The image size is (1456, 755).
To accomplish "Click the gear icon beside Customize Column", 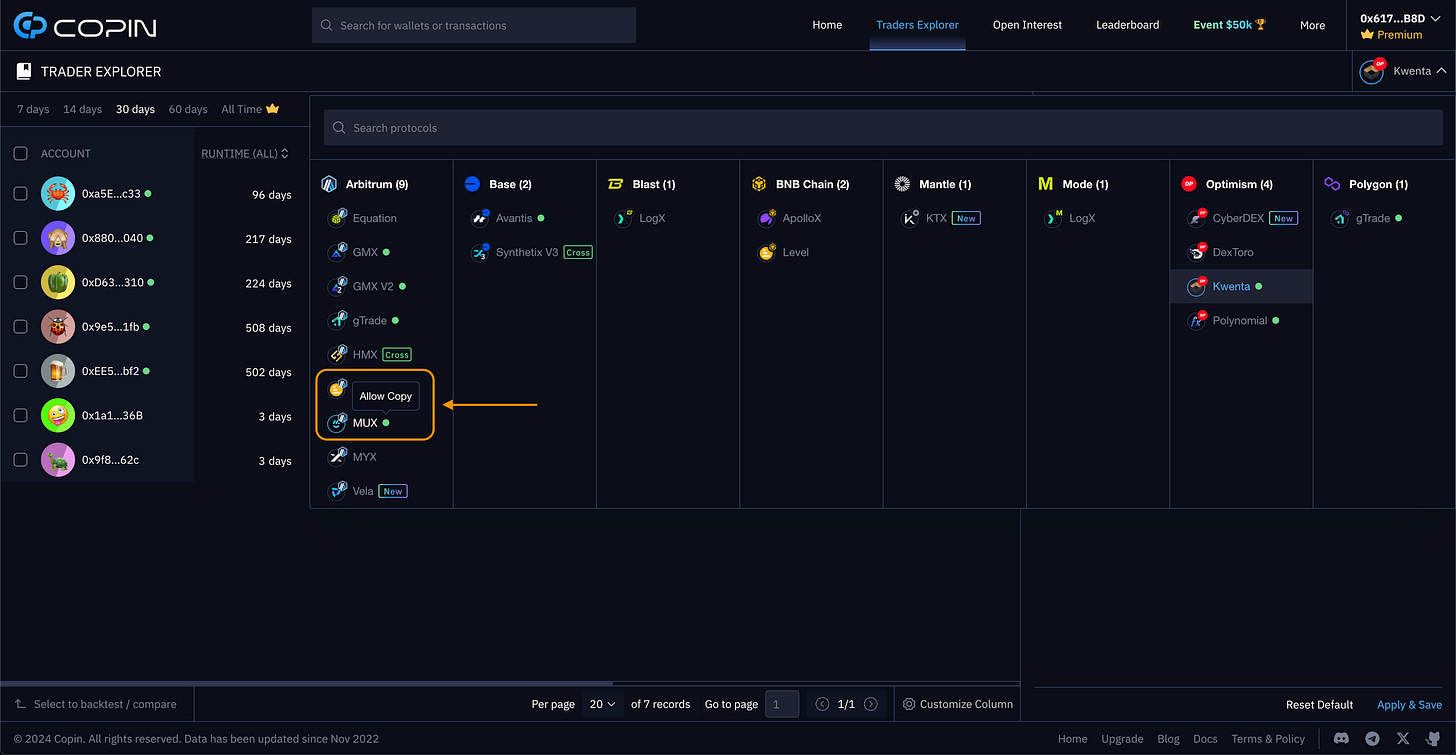I will [909, 704].
